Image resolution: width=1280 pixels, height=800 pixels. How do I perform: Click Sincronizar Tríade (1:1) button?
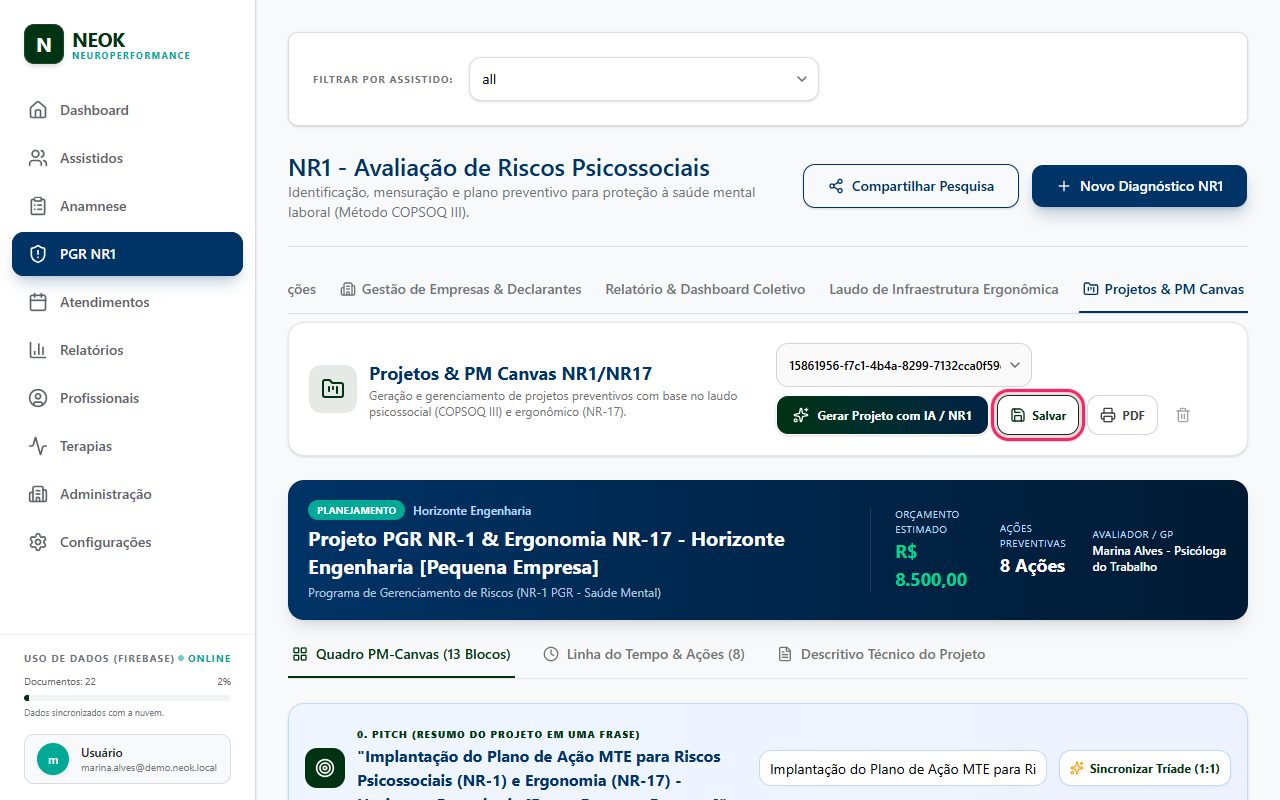click(1145, 769)
